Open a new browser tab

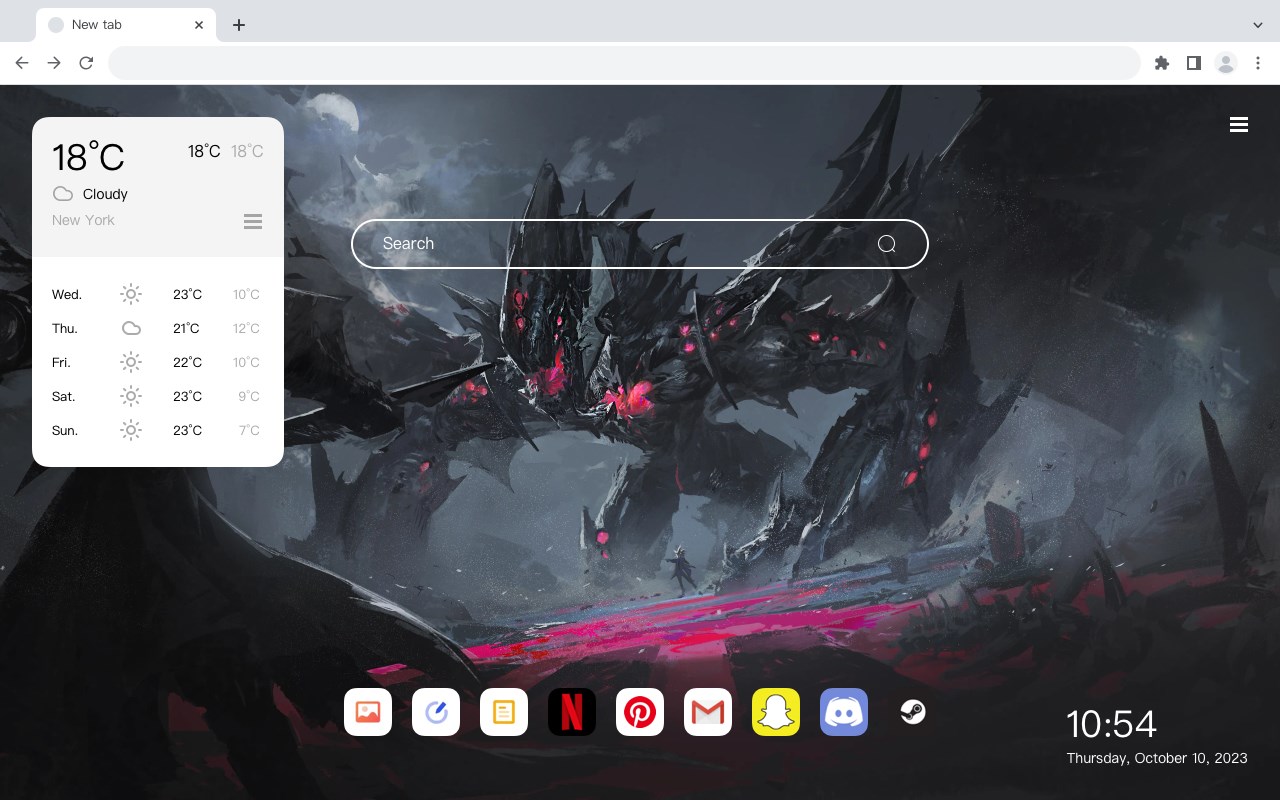(238, 25)
